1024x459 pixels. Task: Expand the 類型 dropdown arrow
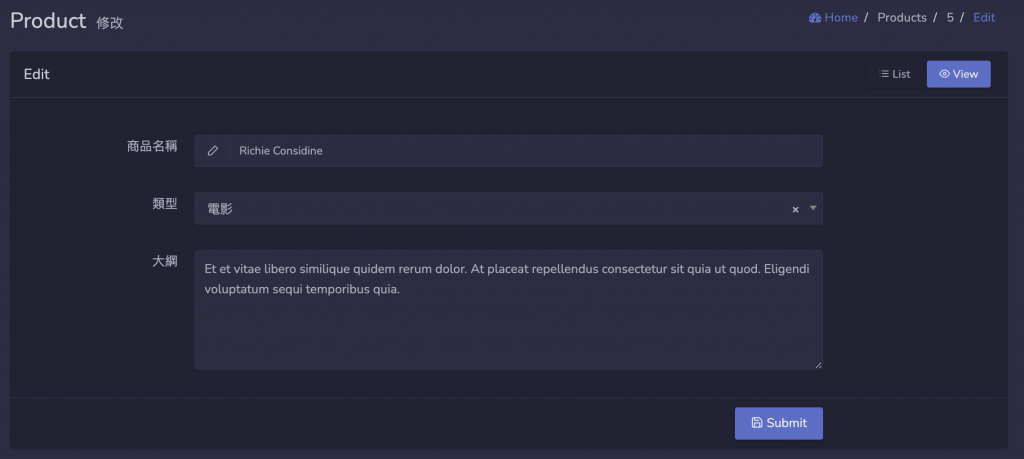coord(813,208)
